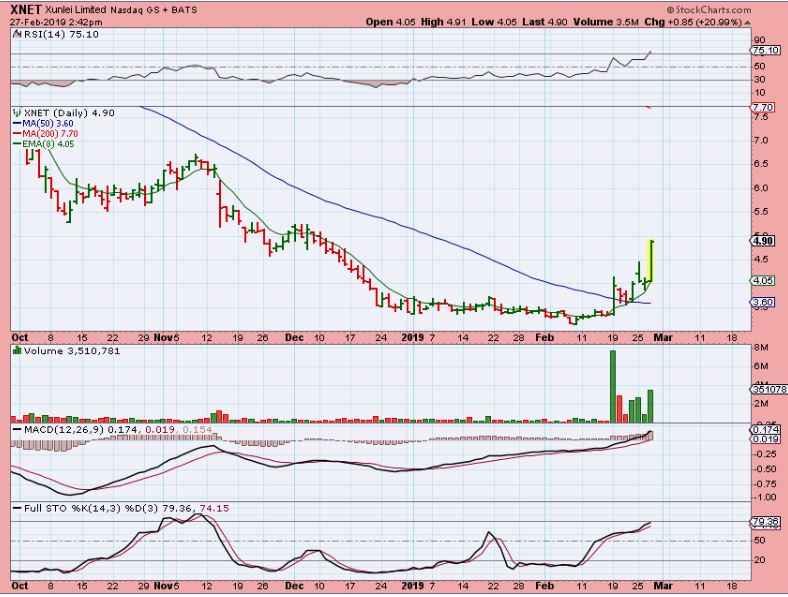Click the 7.70 MA(200) axis value tag
The image size is (788, 597).
pos(764,108)
